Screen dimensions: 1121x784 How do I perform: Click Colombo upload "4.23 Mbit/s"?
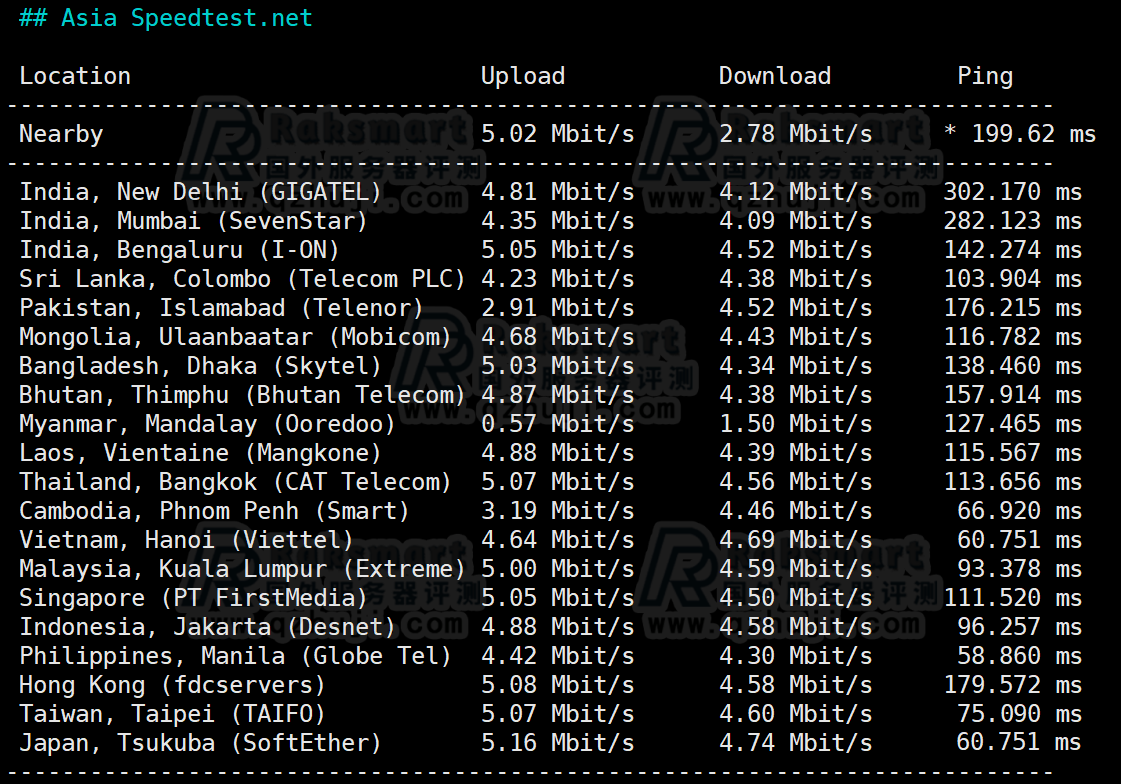(558, 279)
